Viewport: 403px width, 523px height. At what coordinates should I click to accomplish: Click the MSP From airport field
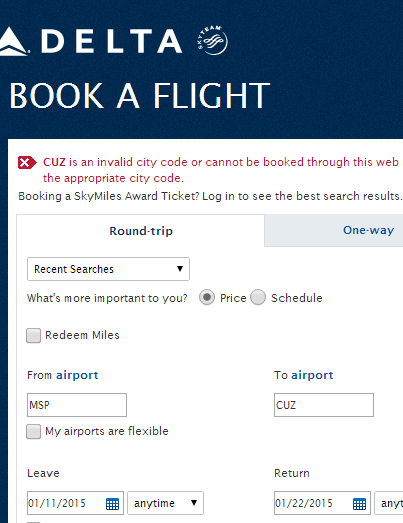(77, 405)
